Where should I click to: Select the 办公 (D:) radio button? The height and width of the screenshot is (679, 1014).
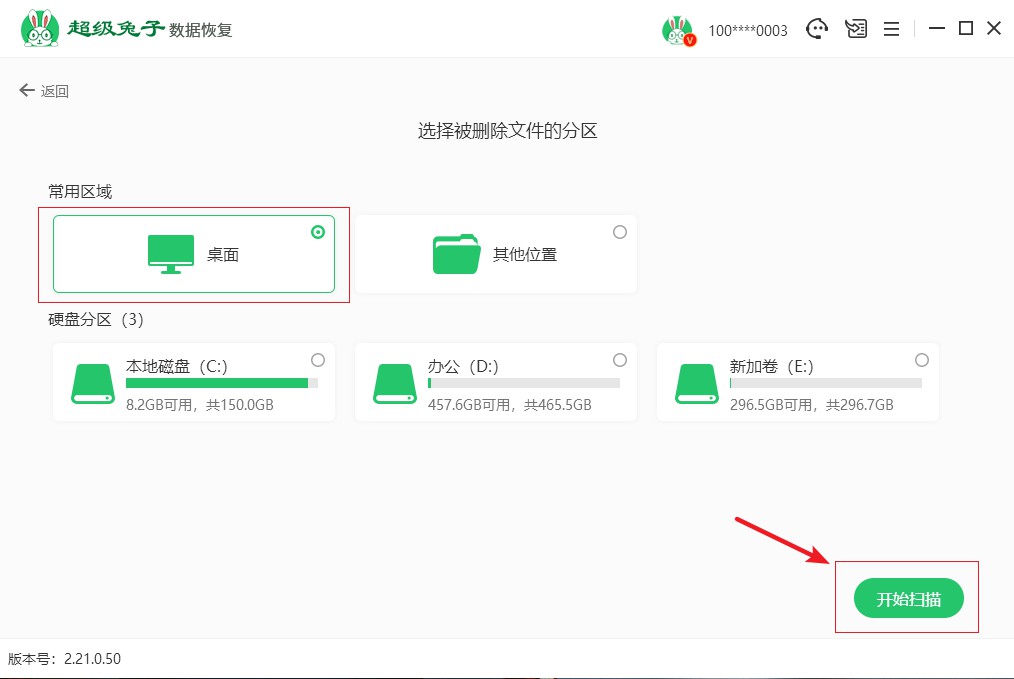pos(620,360)
